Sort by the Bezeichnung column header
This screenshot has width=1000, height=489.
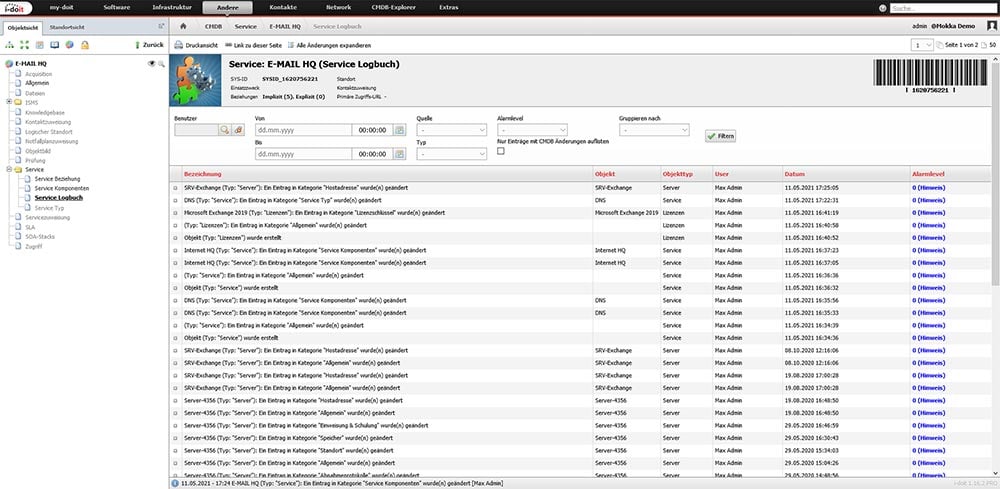point(202,173)
